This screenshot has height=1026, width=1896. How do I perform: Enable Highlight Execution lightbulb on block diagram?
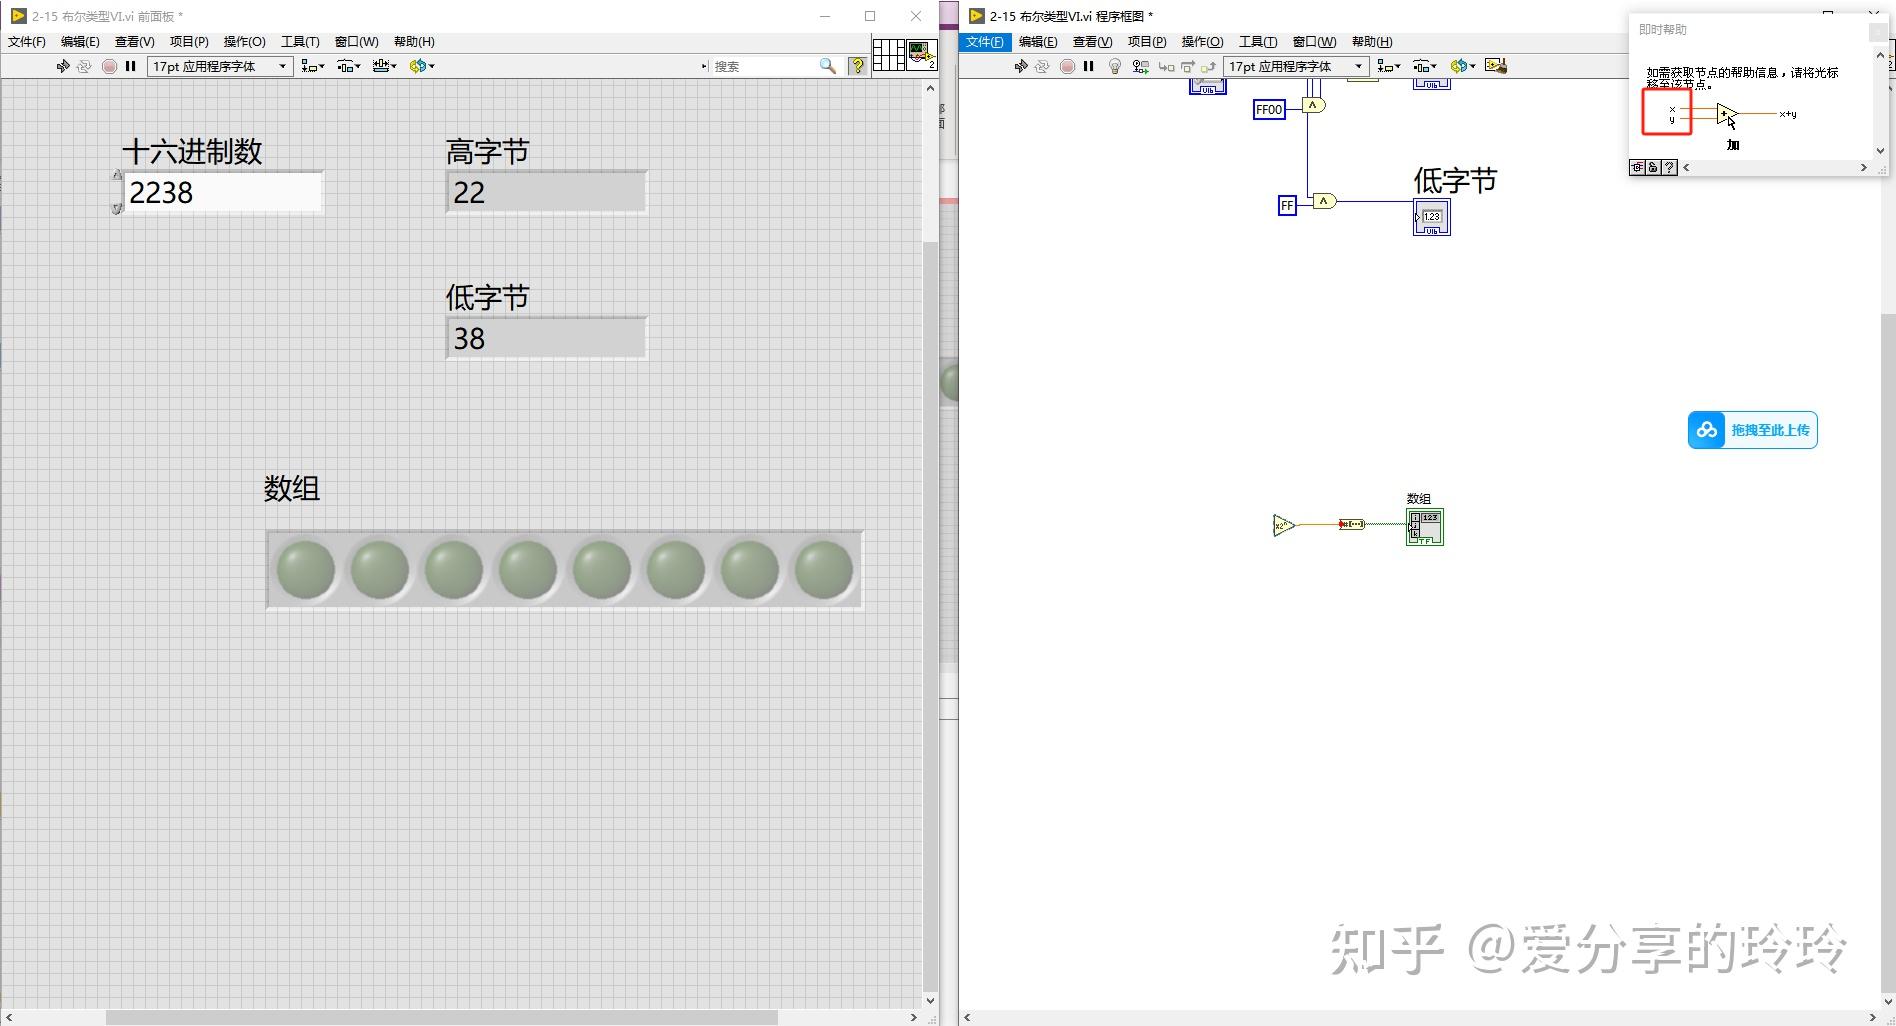click(x=1115, y=66)
